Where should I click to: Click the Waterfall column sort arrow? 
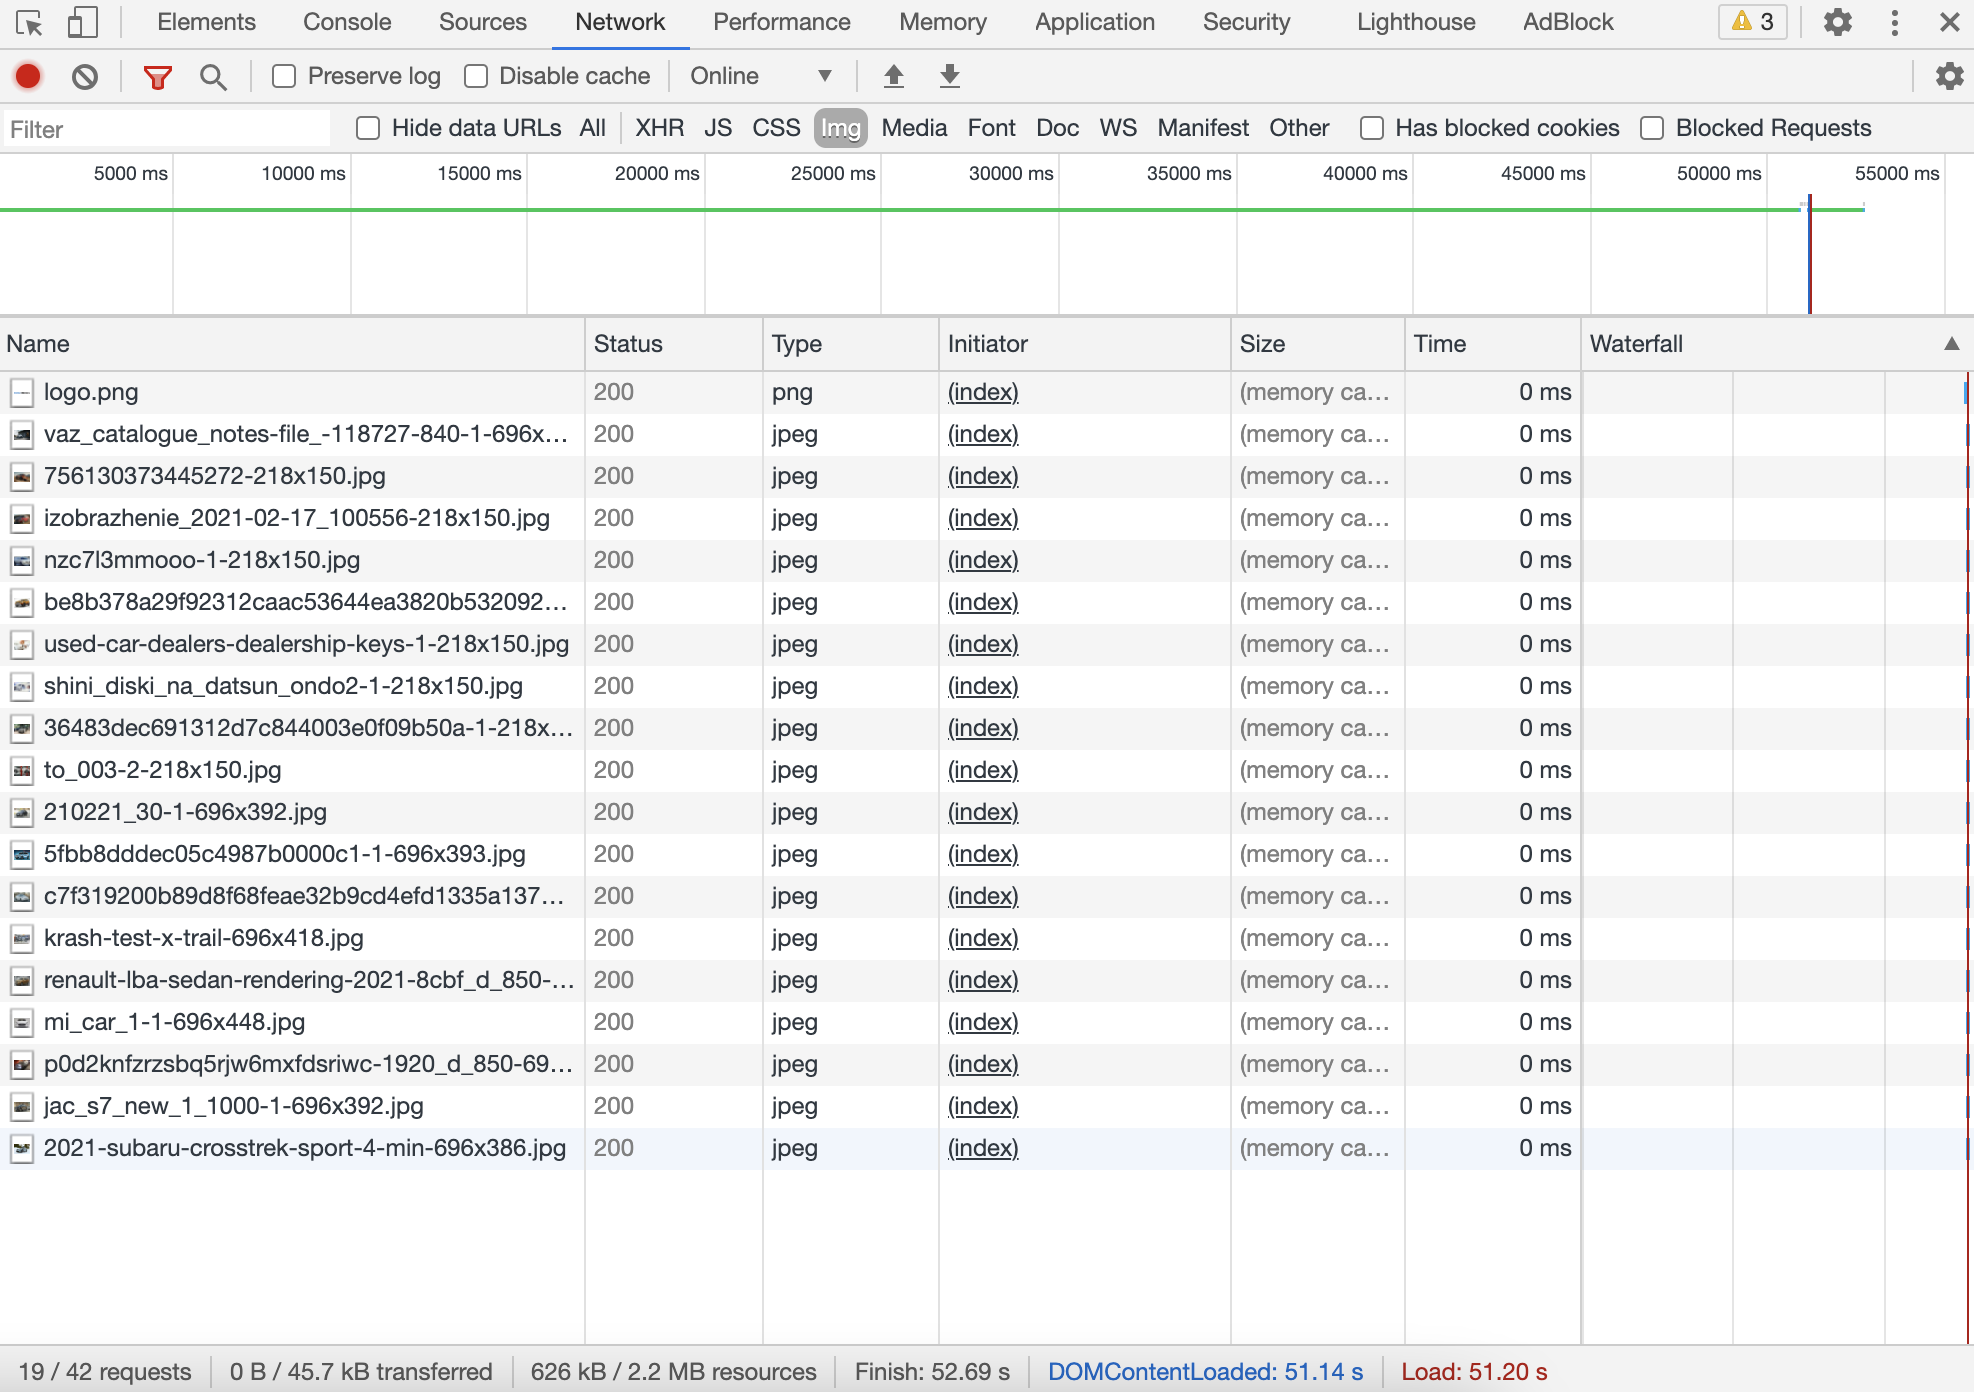click(1951, 344)
